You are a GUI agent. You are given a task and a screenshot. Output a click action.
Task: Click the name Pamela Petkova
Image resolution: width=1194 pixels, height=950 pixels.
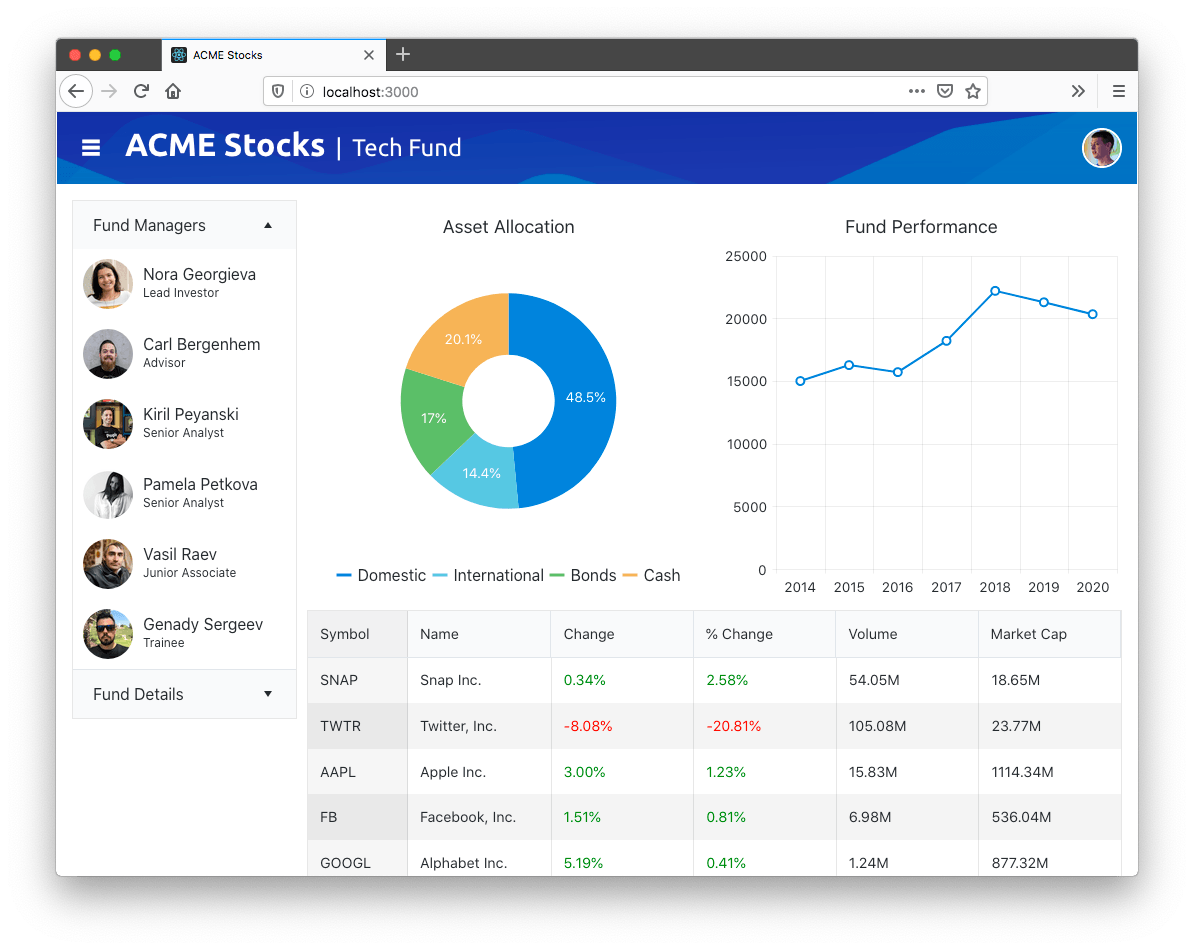200,484
